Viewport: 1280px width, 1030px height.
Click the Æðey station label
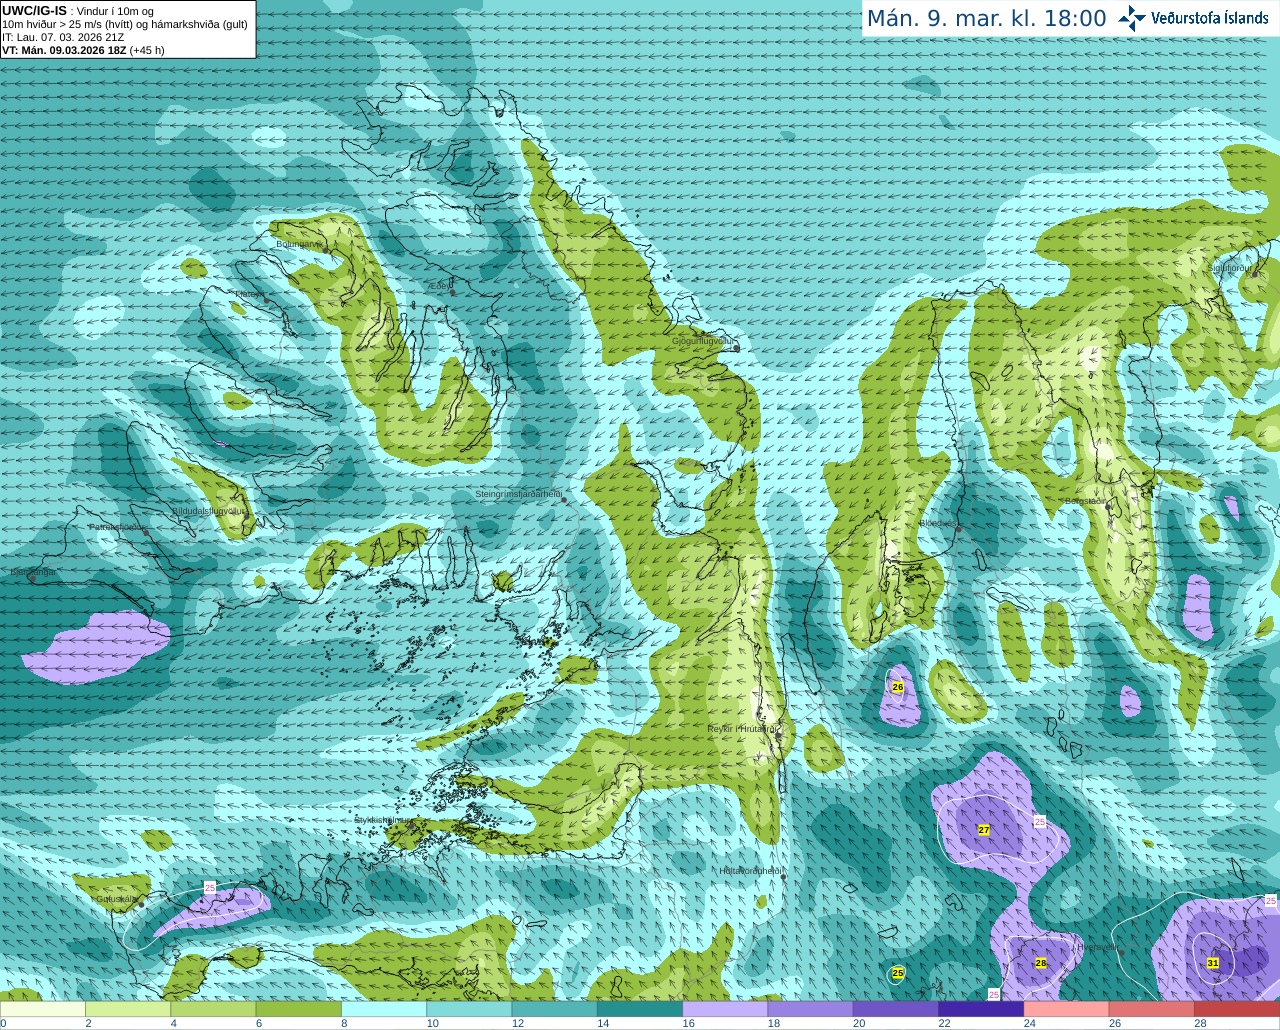point(440,286)
